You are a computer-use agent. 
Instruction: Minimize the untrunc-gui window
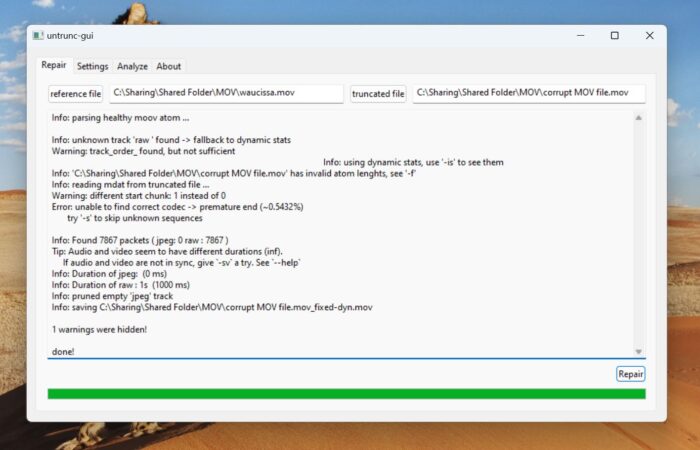(578, 36)
